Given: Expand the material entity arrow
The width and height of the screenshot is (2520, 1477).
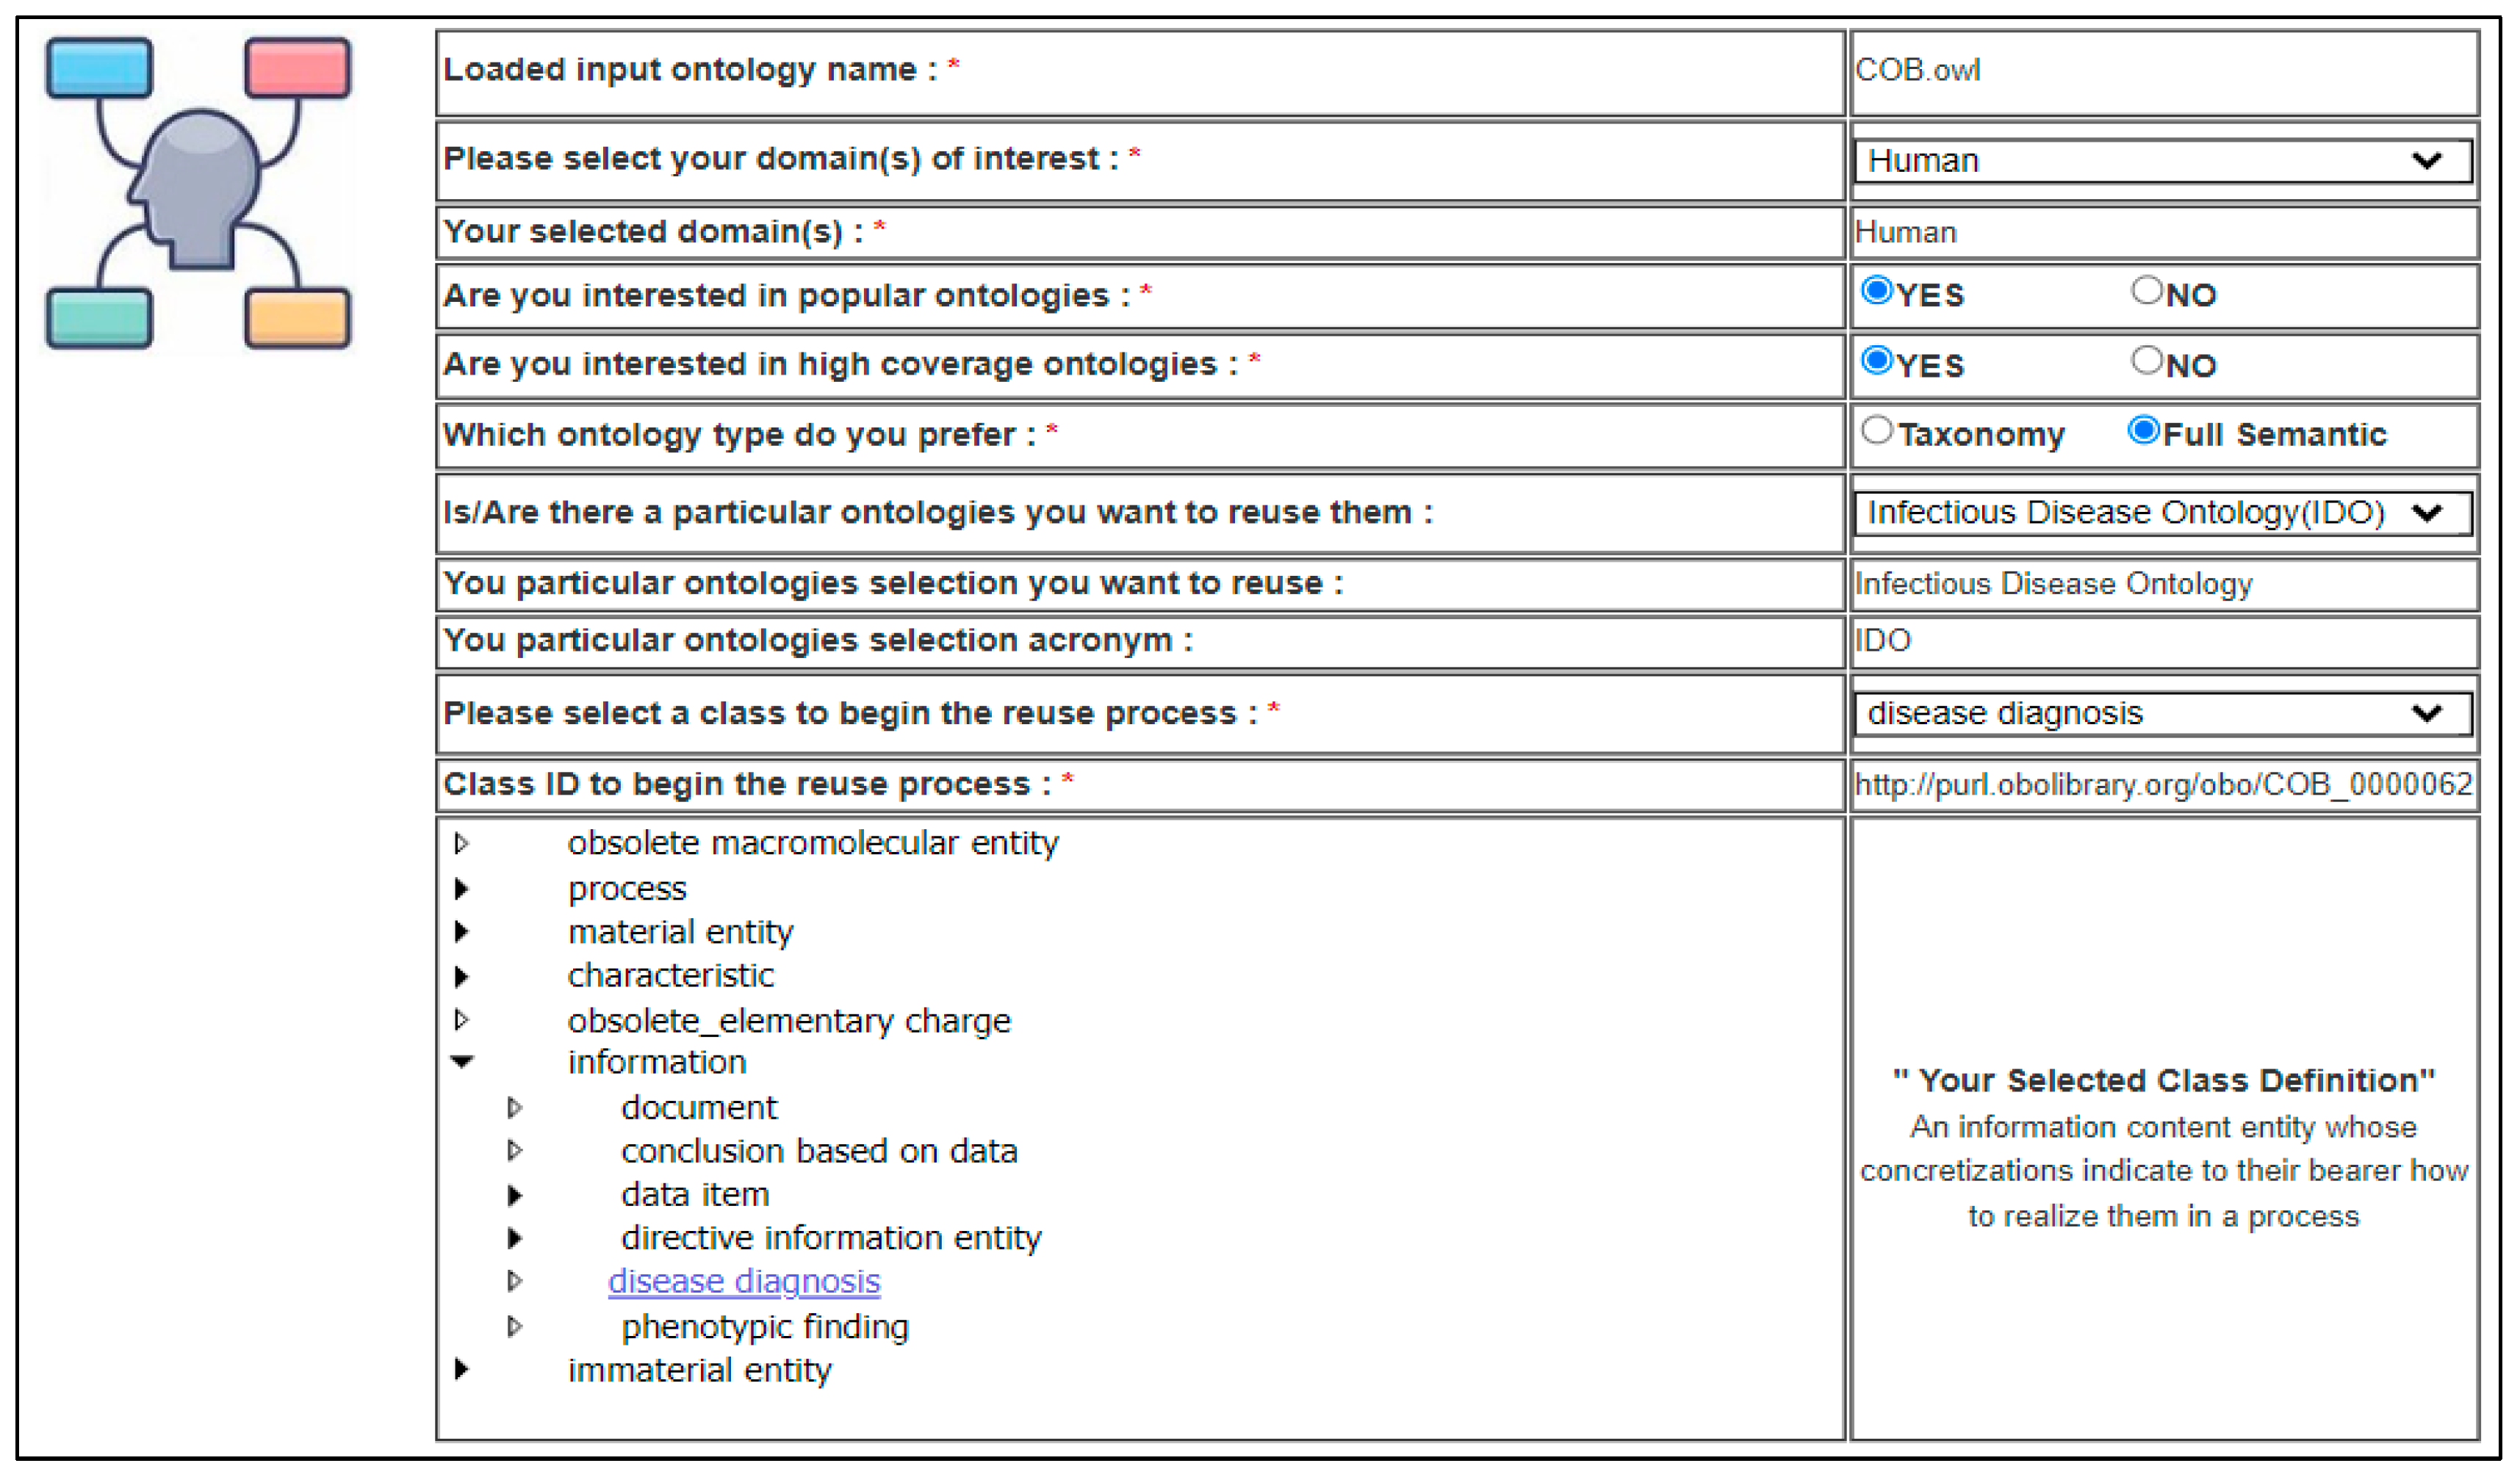Looking at the screenshot, I should coord(462,932).
